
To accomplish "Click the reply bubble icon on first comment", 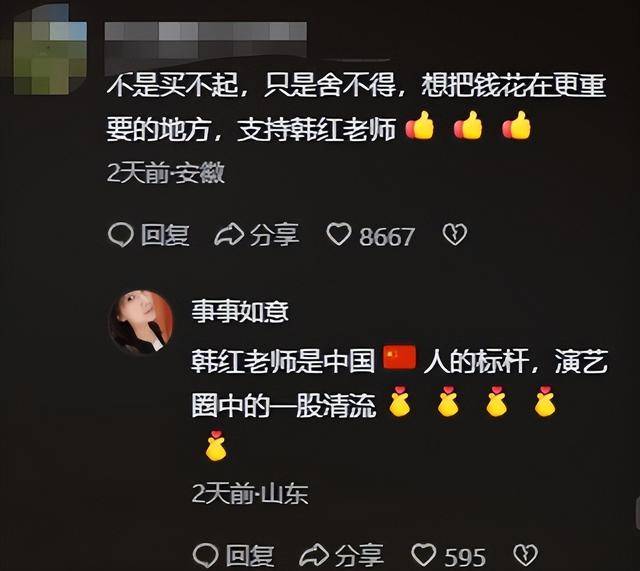I will click(x=121, y=235).
